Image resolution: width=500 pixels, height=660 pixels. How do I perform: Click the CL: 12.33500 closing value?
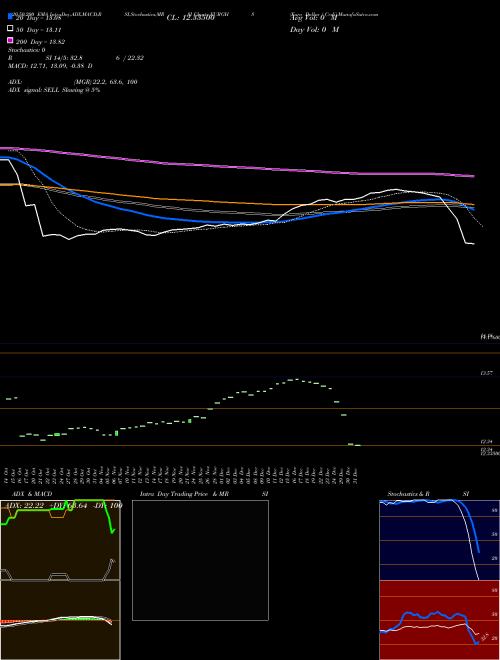click(191, 18)
